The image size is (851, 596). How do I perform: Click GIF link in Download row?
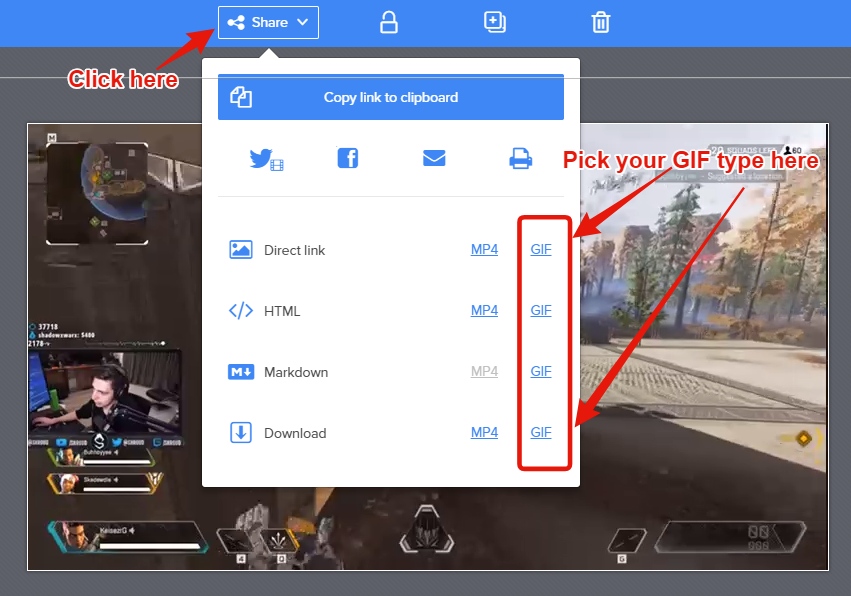point(541,432)
